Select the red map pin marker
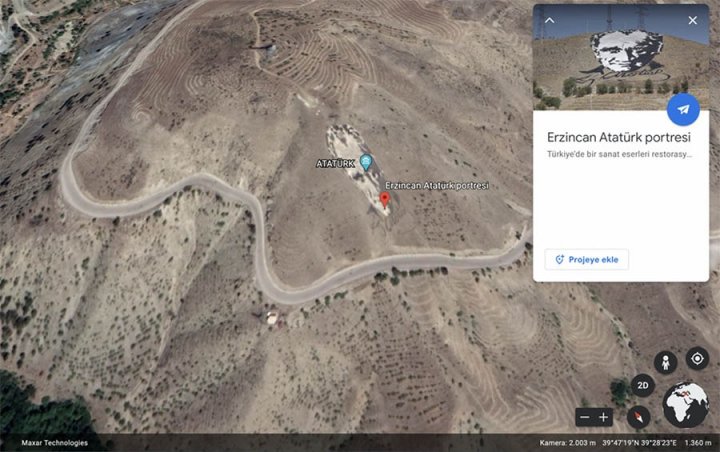The image size is (720, 452). [385, 199]
